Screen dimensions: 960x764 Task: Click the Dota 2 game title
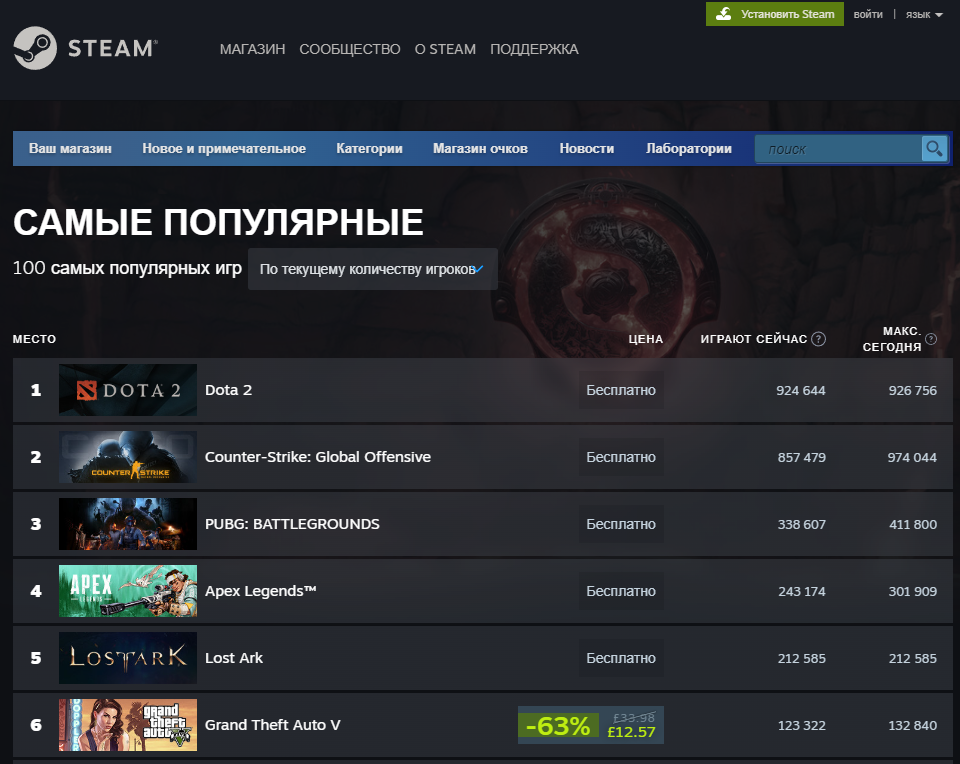click(228, 390)
